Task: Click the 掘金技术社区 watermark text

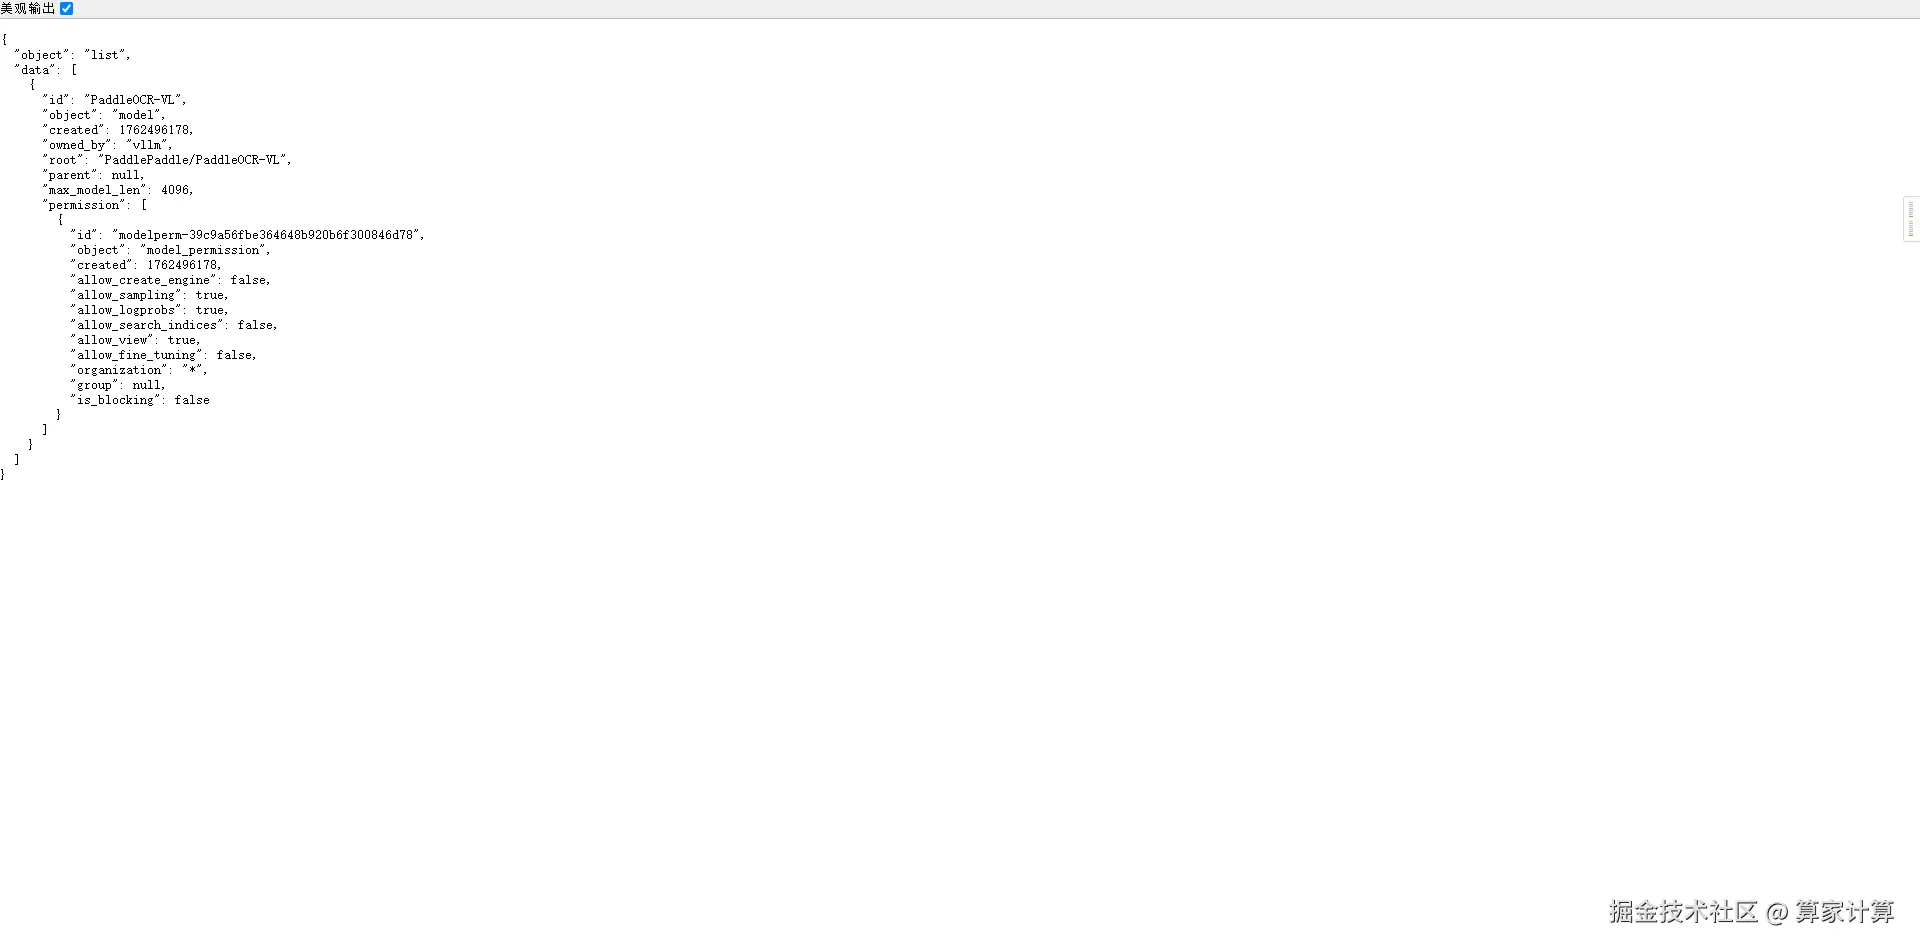Action: click(1683, 912)
